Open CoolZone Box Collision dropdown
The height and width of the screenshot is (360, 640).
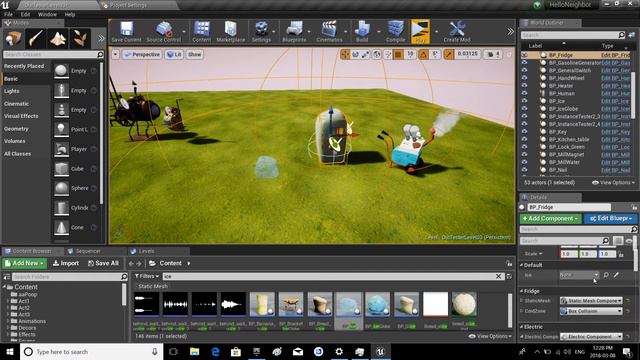click(591, 311)
